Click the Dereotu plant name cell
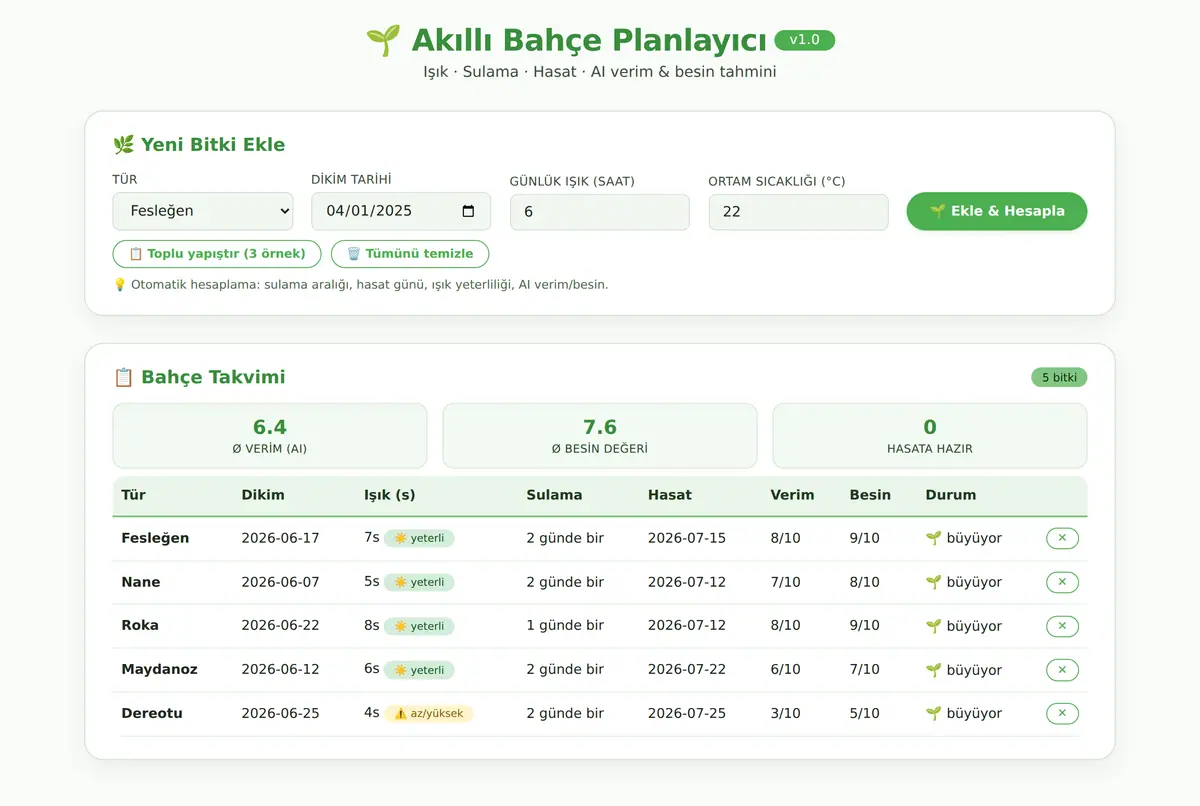Image resolution: width=1200 pixels, height=806 pixels. point(152,714)
